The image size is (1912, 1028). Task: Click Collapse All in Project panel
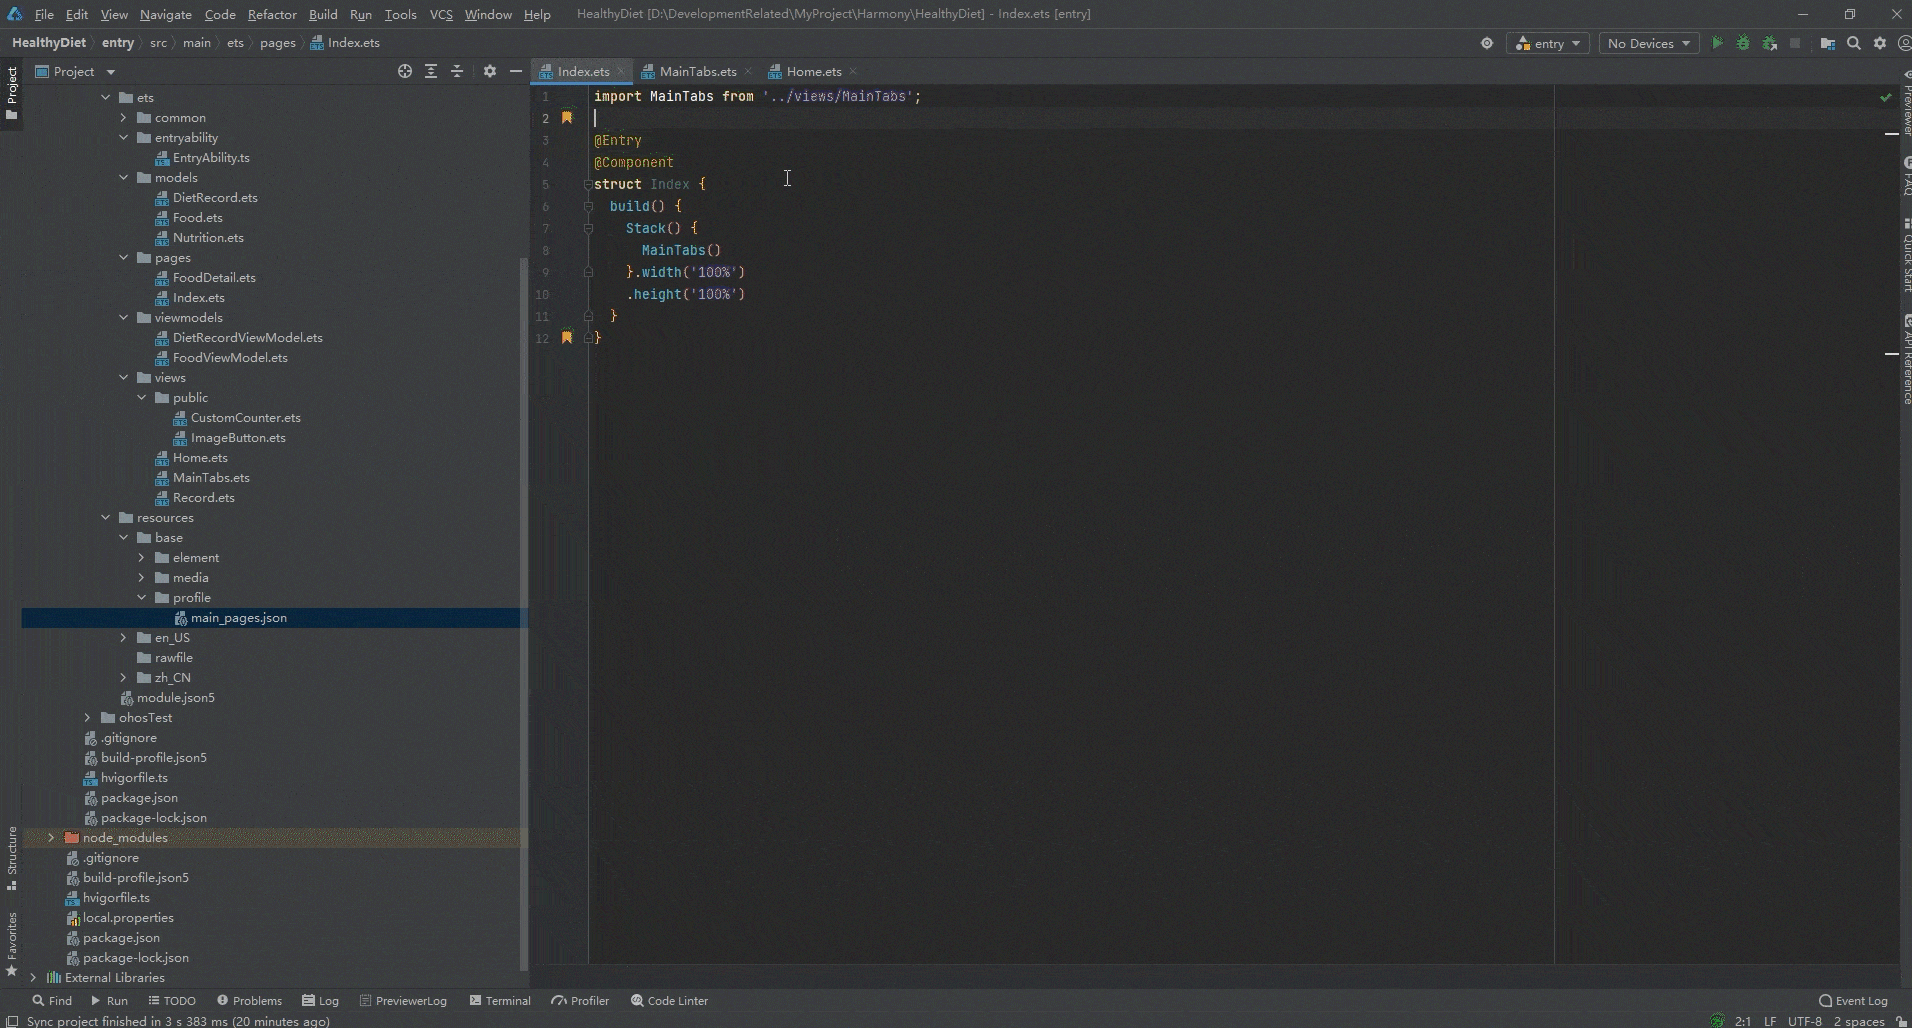coord(457,71)
